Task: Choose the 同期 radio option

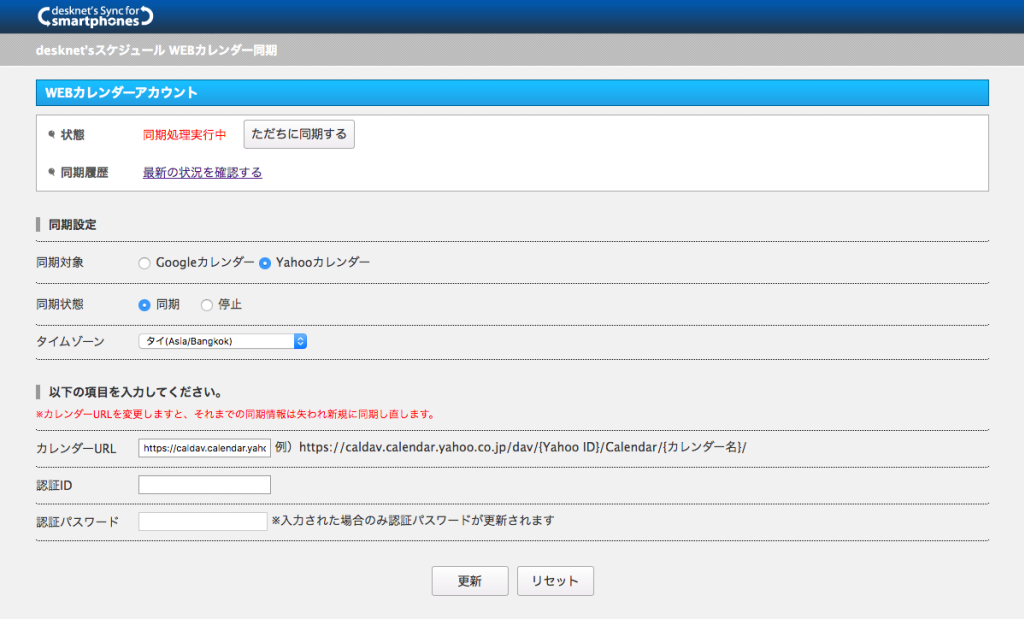Action: [144, 305]
